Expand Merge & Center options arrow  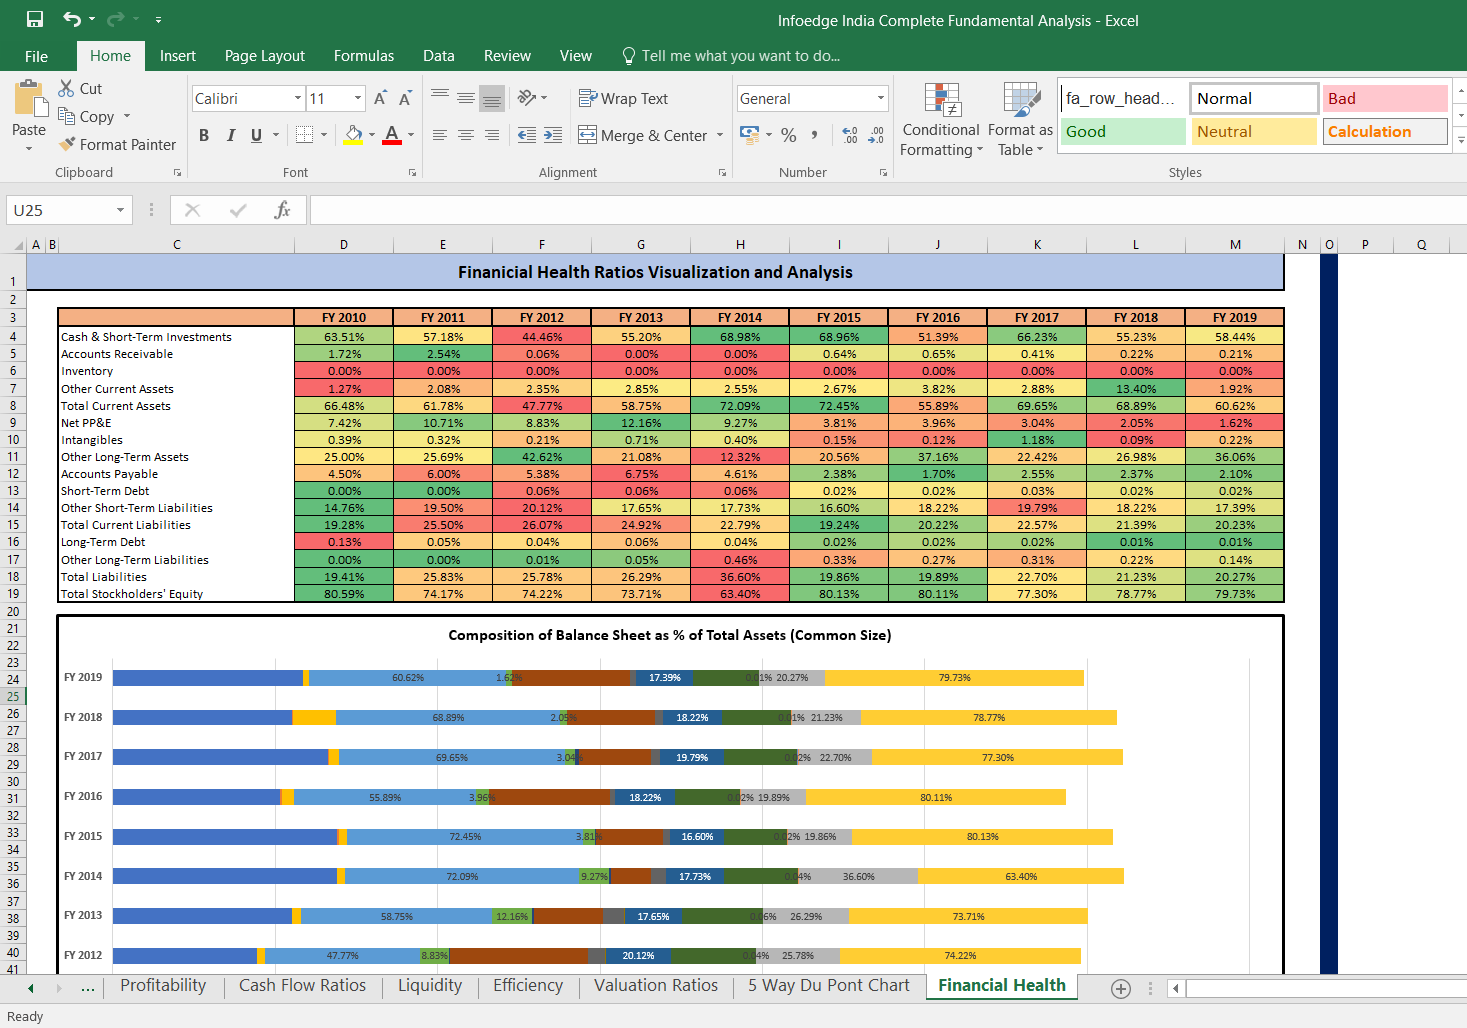tap(720, 135)
